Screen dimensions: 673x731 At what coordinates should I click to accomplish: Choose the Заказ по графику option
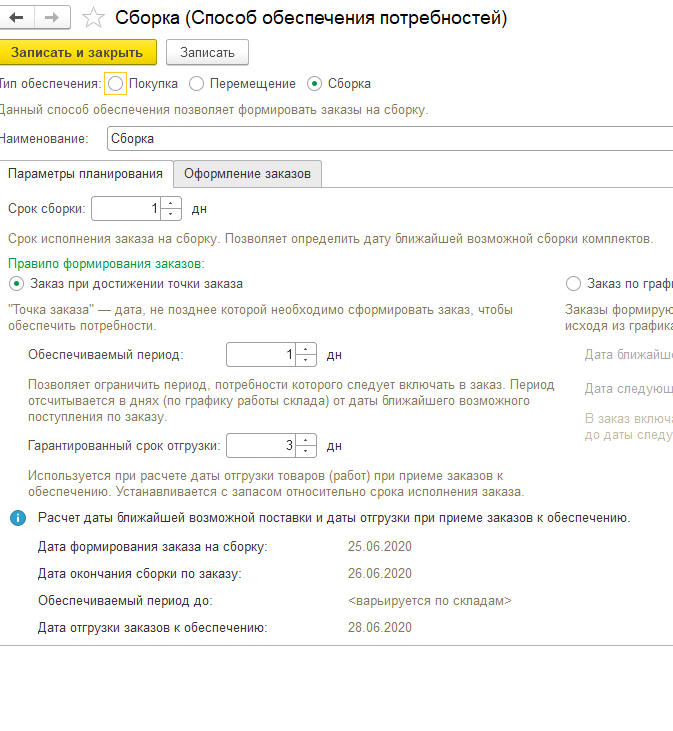(x=573, y=283)
